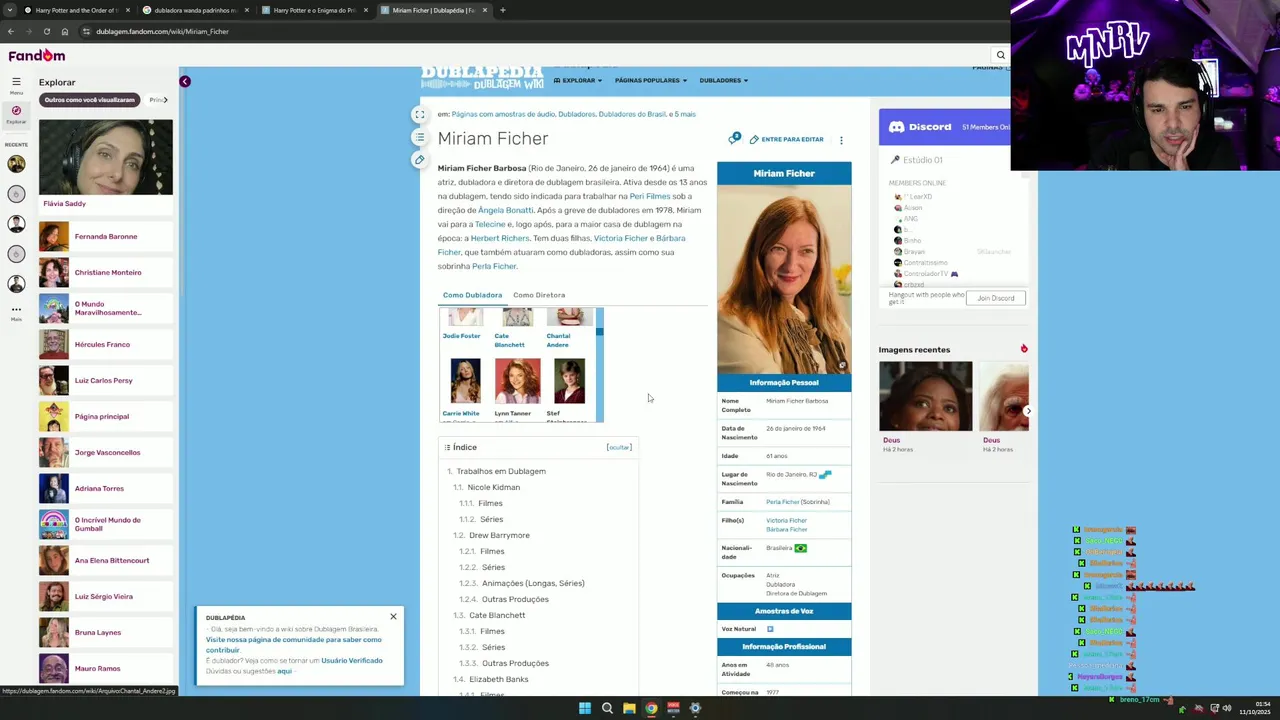Open Fernanda Baronne in the Explorar list
The image size is (1280, 720).
[106, 236]
